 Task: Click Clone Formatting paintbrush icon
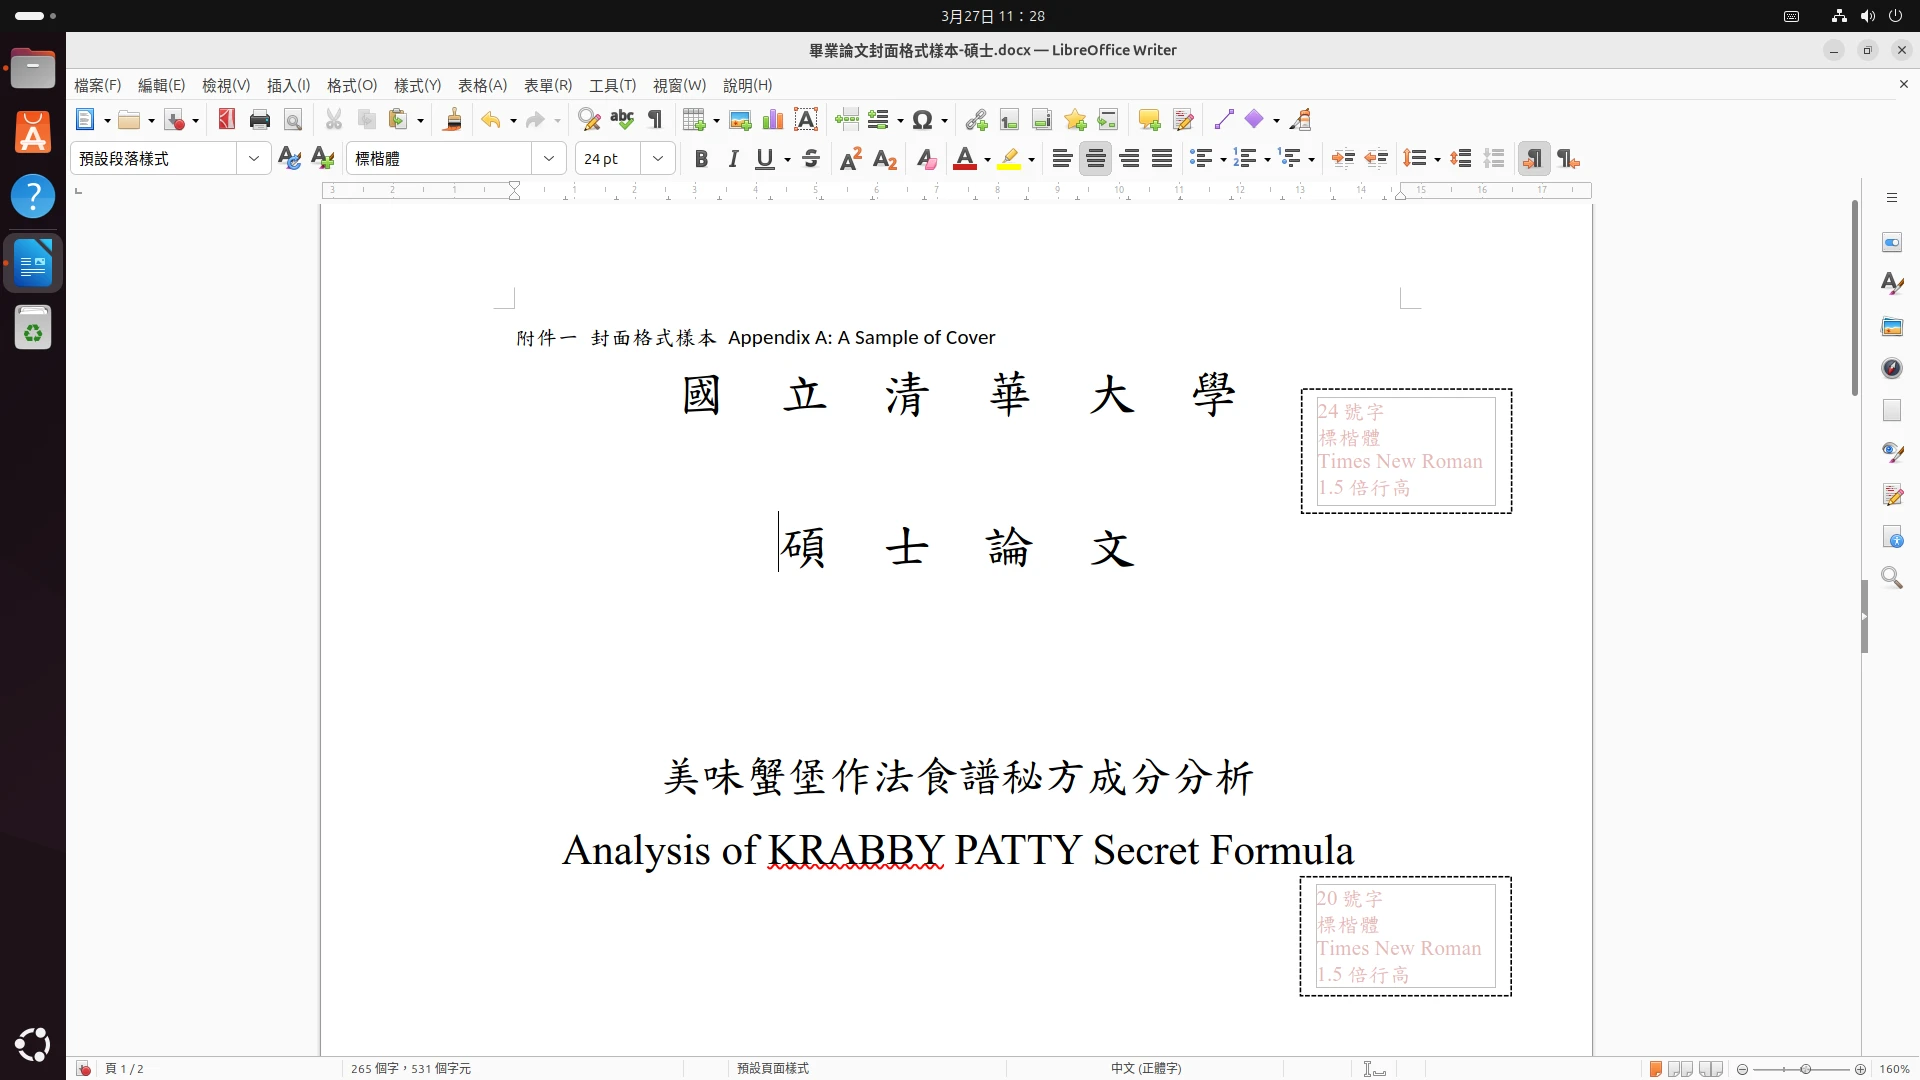[453, 120]
